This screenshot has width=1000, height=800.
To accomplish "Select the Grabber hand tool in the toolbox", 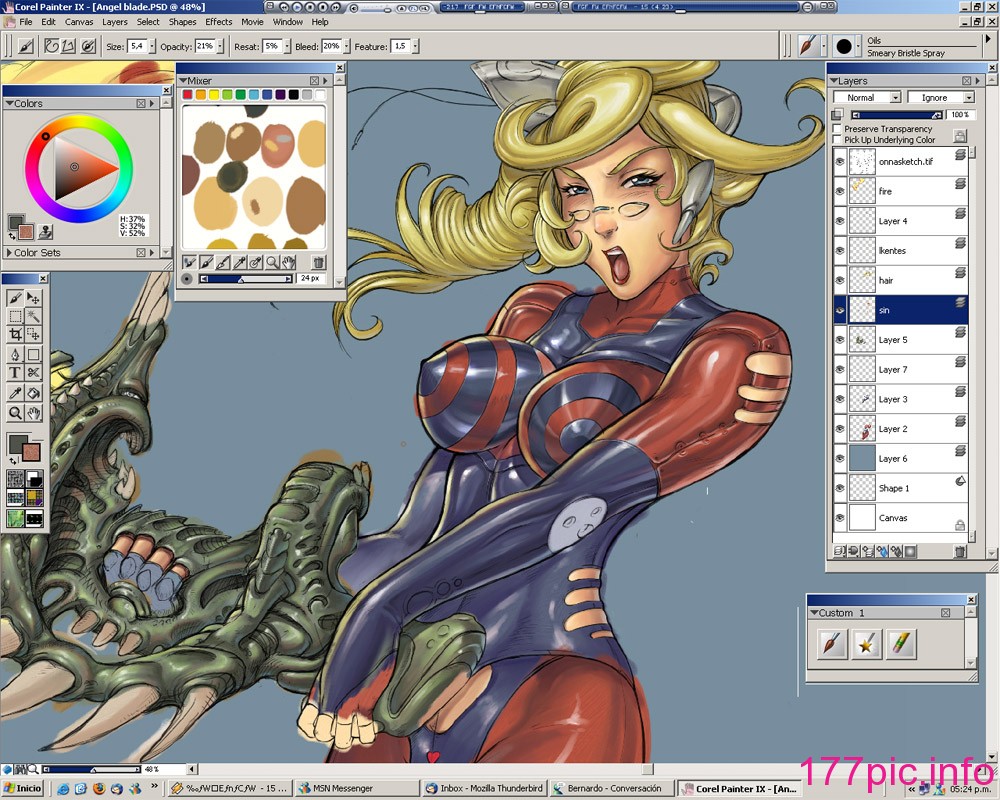I will point(33,413).
